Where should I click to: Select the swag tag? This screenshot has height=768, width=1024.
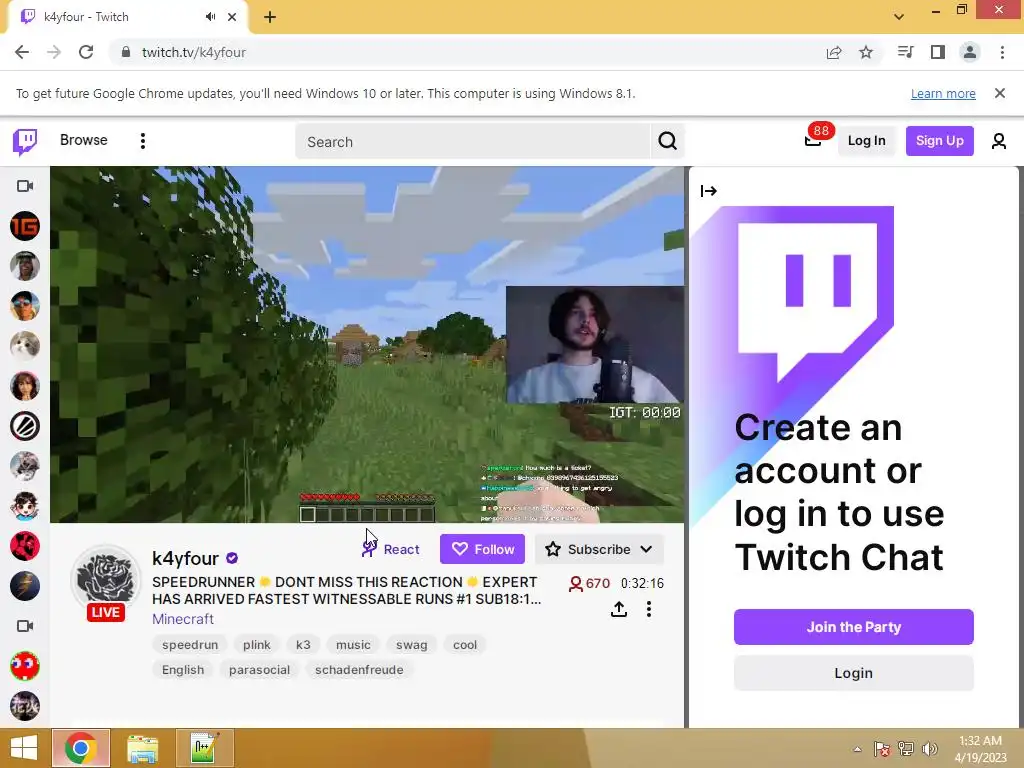click(x=411, y=645)
